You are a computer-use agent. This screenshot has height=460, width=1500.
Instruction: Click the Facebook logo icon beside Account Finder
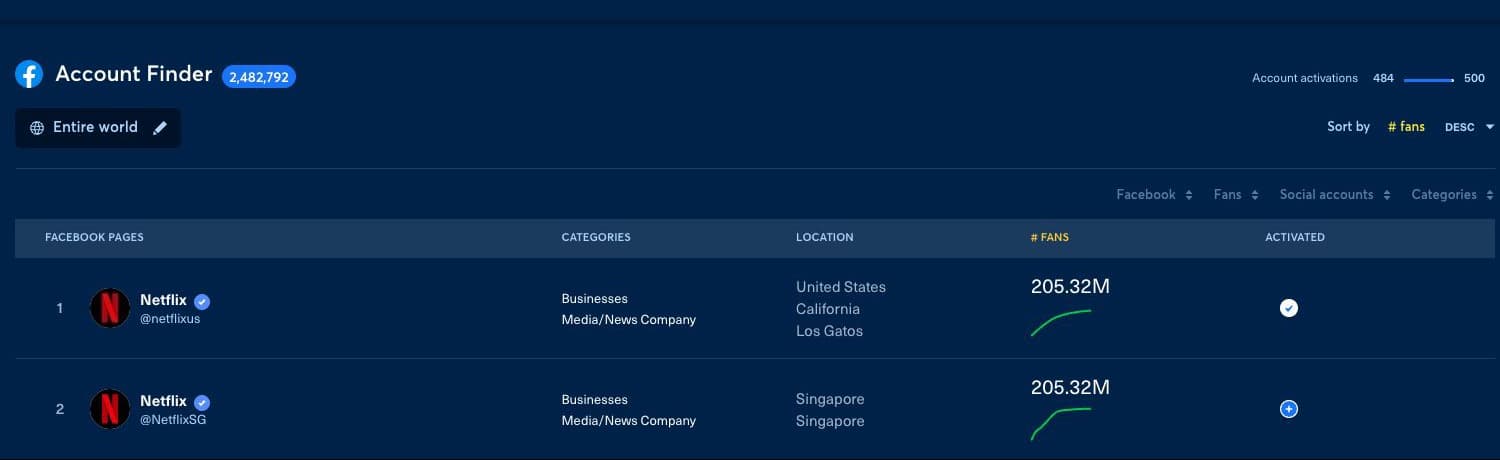click(x=29, y=75)
